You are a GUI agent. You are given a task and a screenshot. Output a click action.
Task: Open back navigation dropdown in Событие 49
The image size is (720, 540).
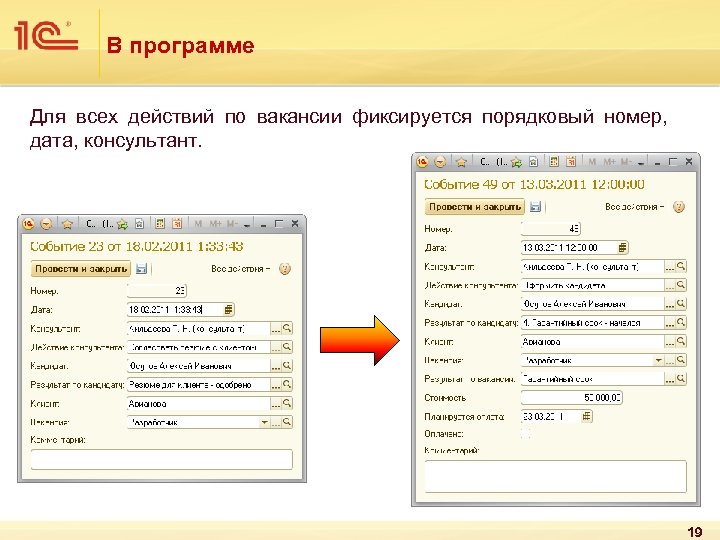(x=440, y=162)
